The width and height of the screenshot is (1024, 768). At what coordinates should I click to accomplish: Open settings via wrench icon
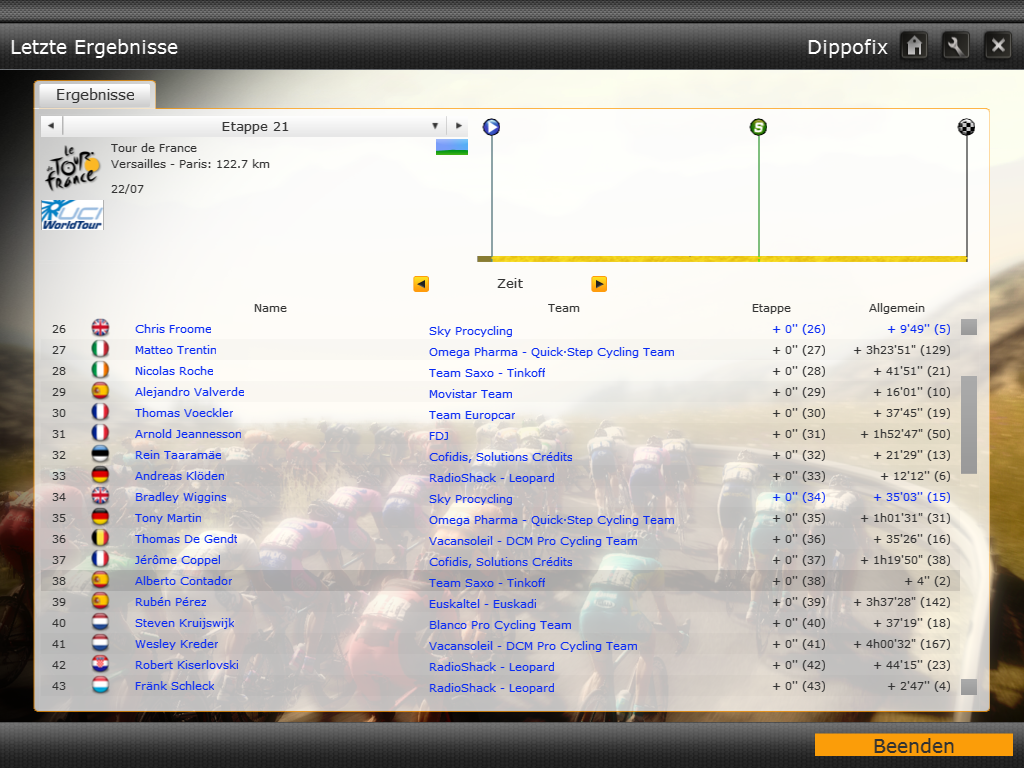(x=956, y=46)
